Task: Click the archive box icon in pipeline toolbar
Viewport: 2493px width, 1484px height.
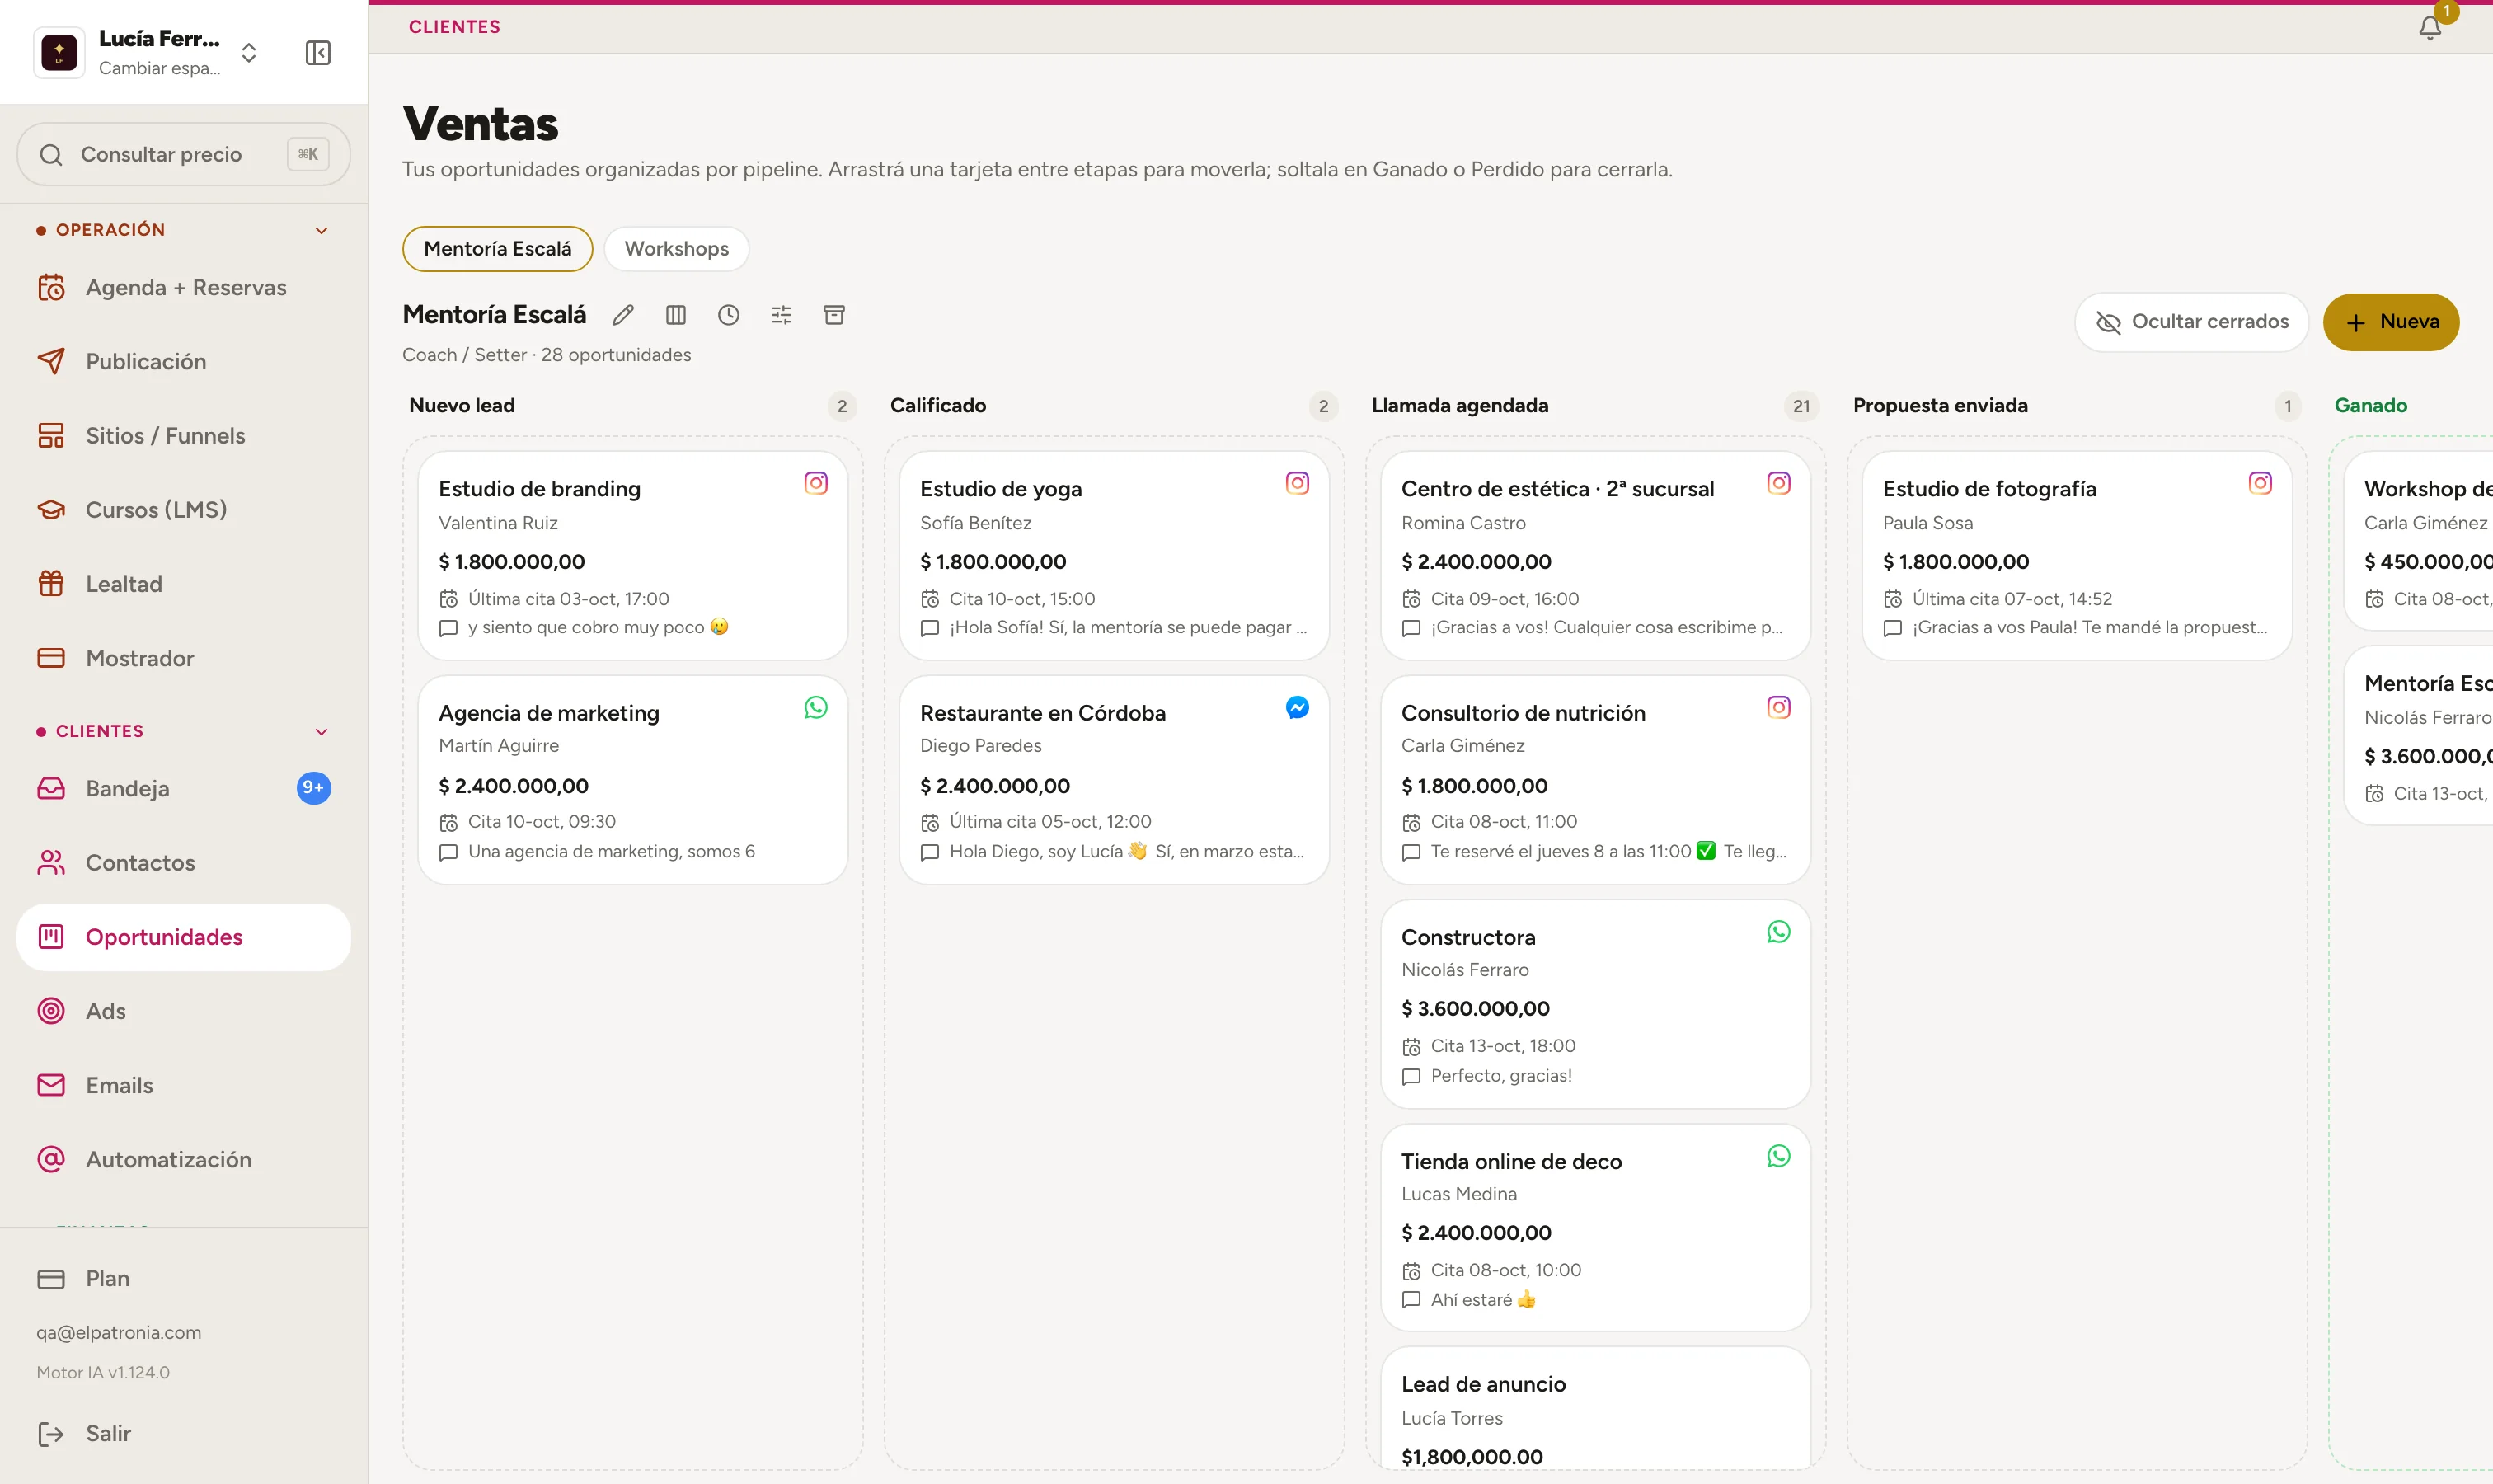Action: point(834,315)
